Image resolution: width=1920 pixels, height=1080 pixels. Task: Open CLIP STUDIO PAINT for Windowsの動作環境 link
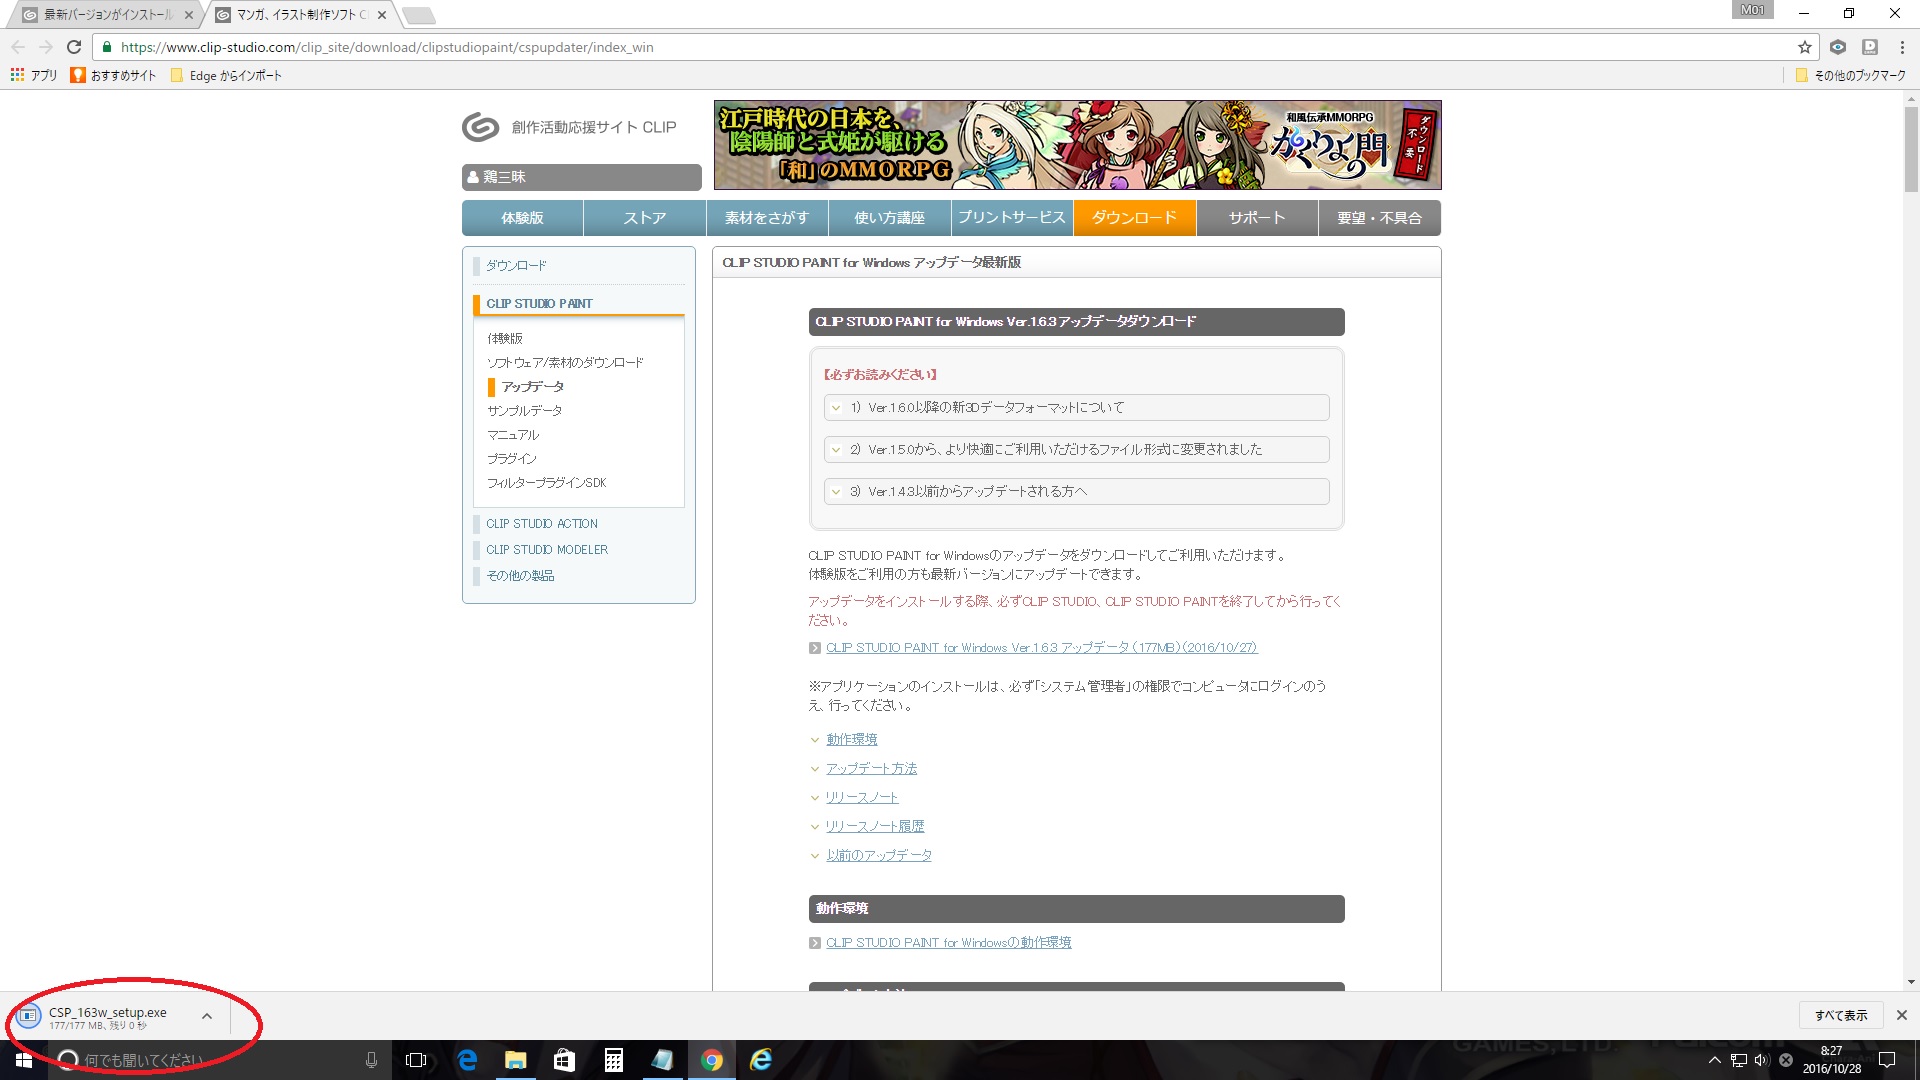pyautogui.click(x=948, y=943)
